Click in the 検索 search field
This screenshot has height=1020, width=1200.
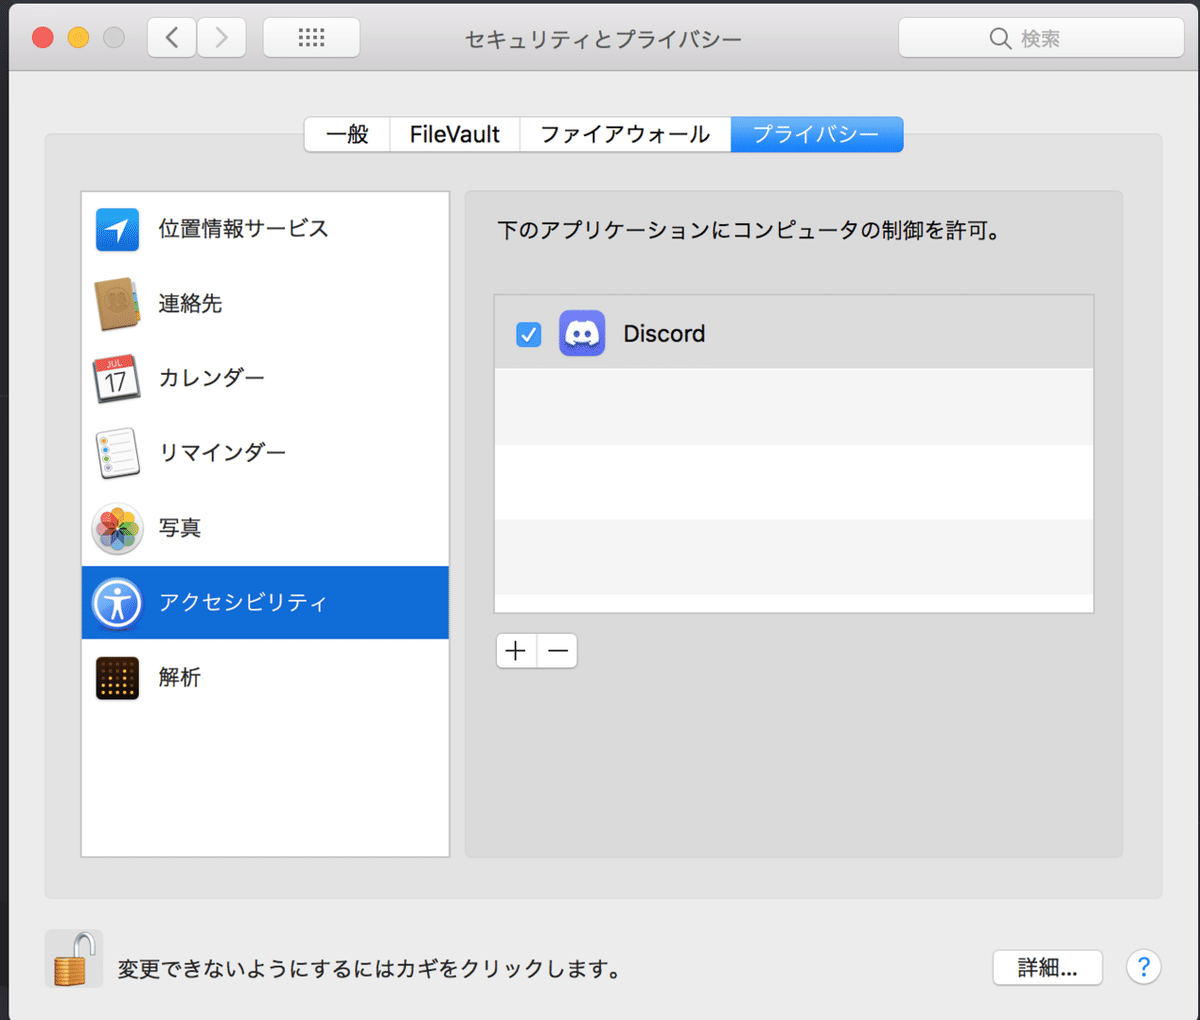click(1041, 38)
